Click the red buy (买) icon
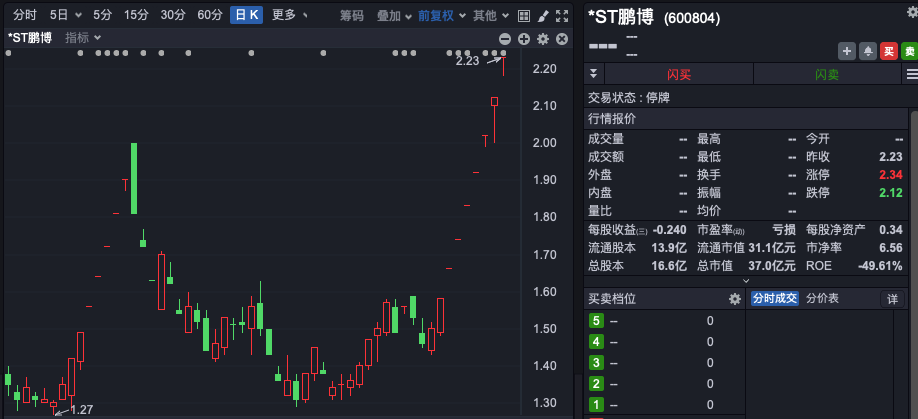 [888, 51]
